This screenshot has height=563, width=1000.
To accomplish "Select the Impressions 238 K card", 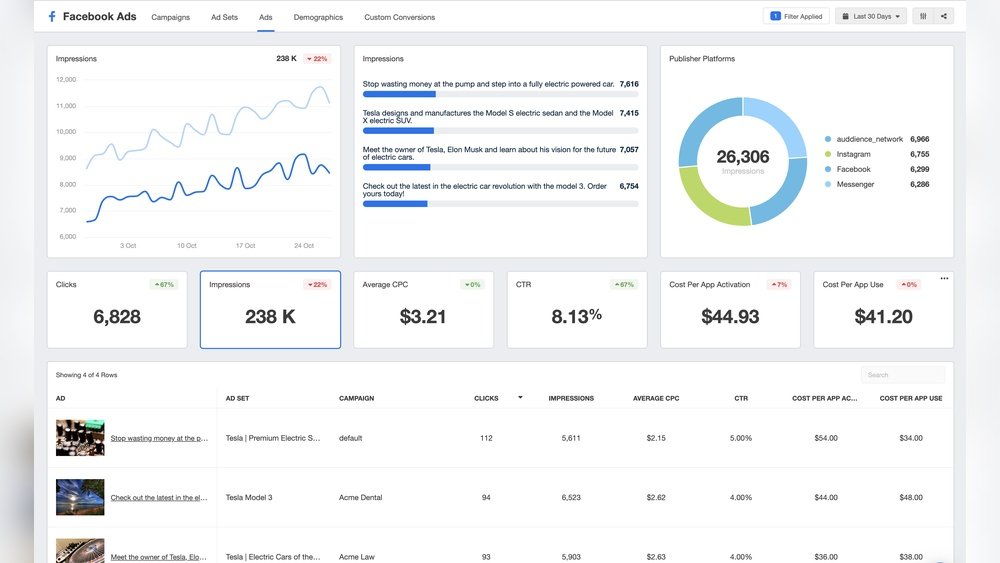I will click(x=270, y=310).
